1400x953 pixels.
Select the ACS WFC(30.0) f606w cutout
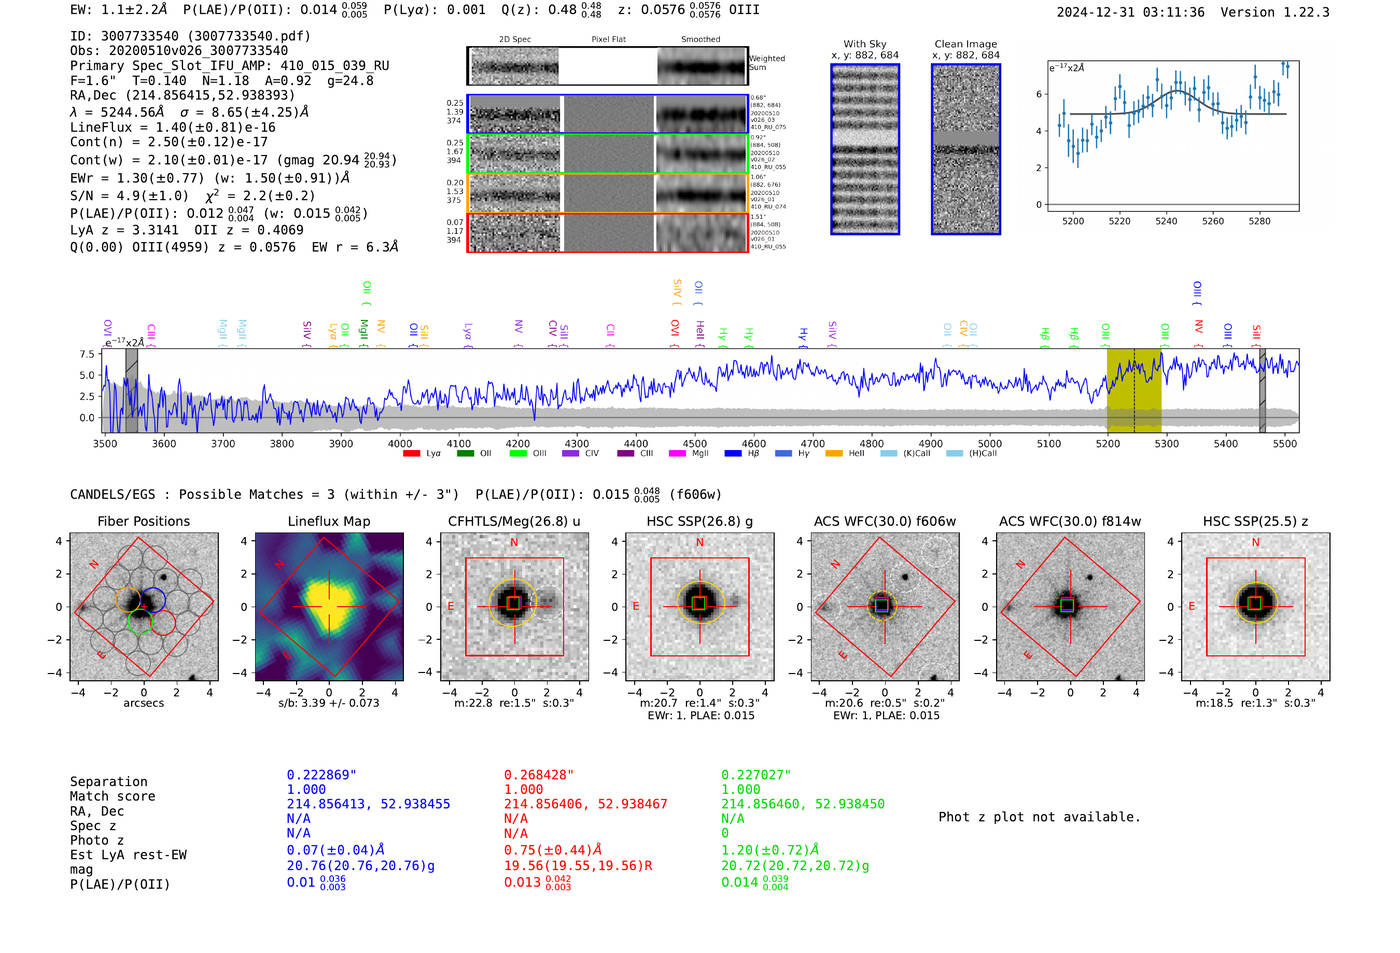tap(885, 606)
